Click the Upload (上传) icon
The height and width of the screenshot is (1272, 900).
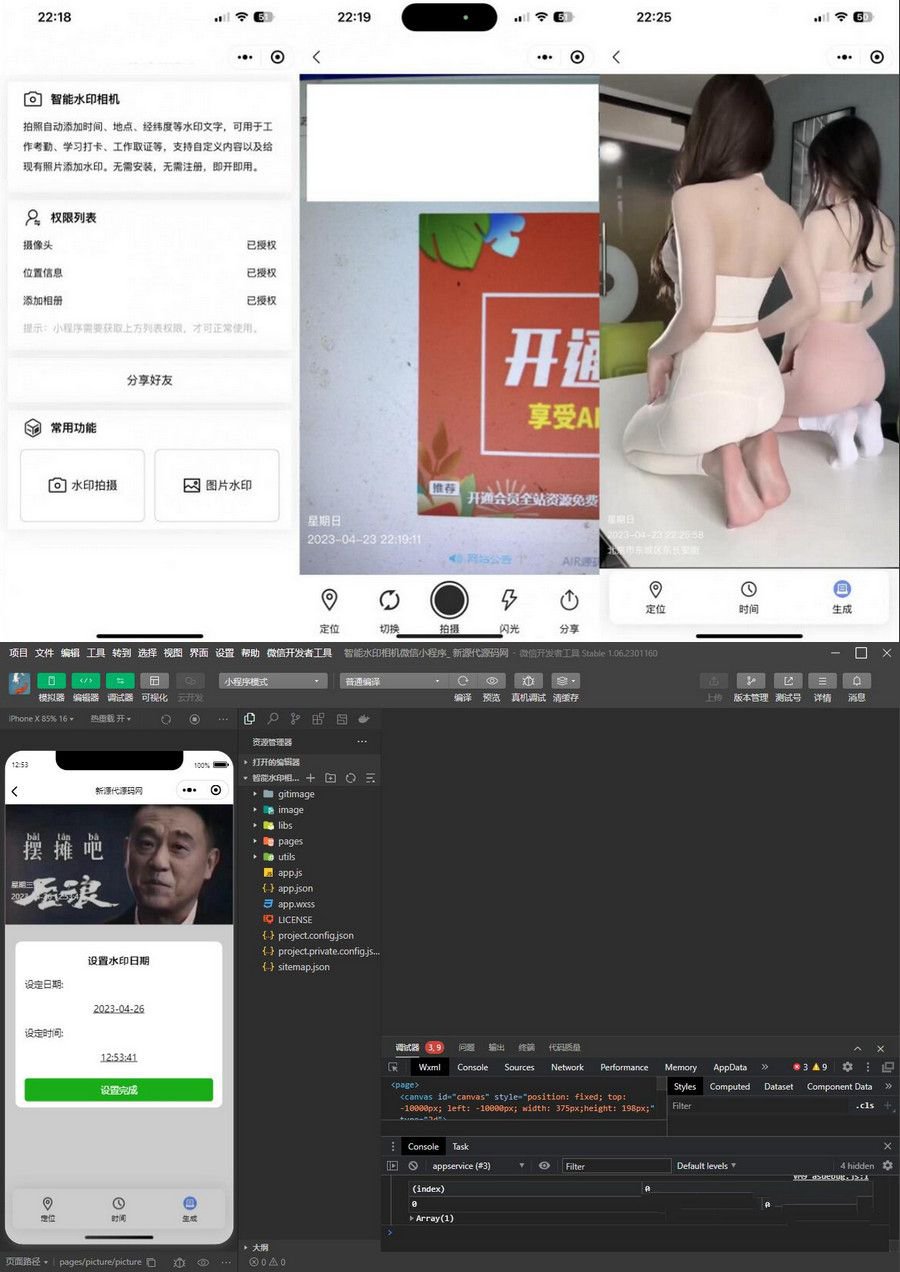tap(713, 680)
